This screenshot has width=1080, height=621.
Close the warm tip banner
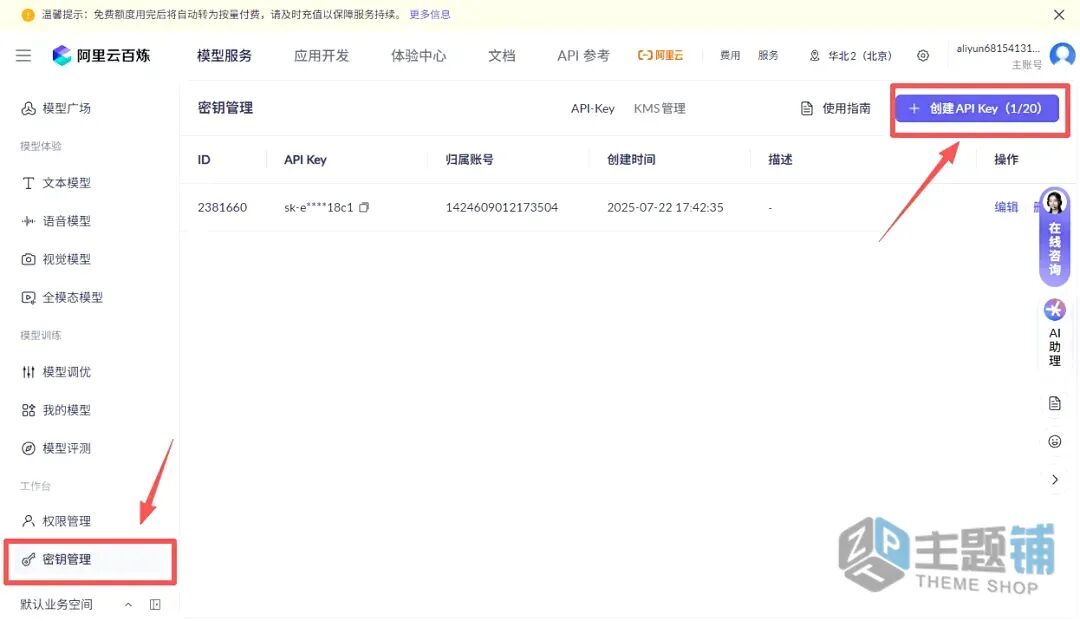click(1059, 14)
